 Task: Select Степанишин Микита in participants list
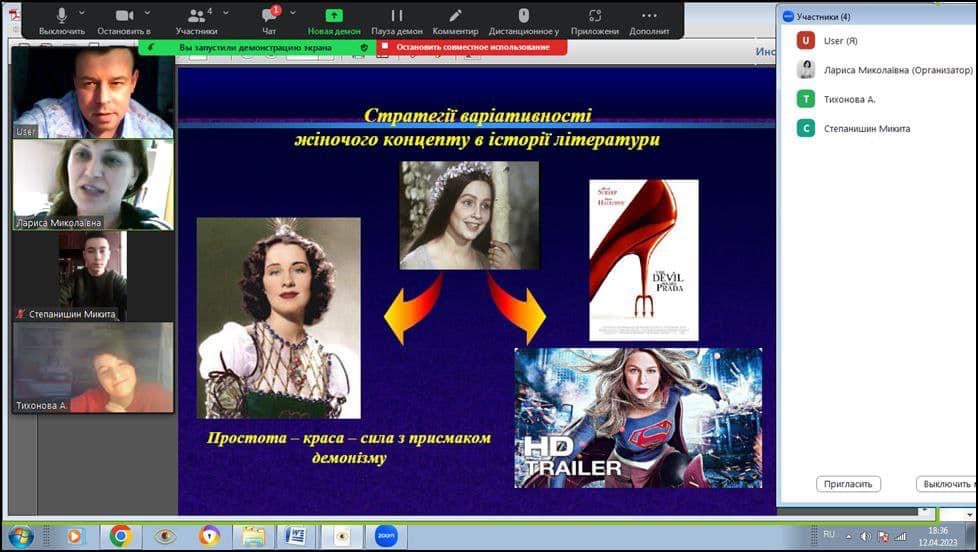coord(866,128)
